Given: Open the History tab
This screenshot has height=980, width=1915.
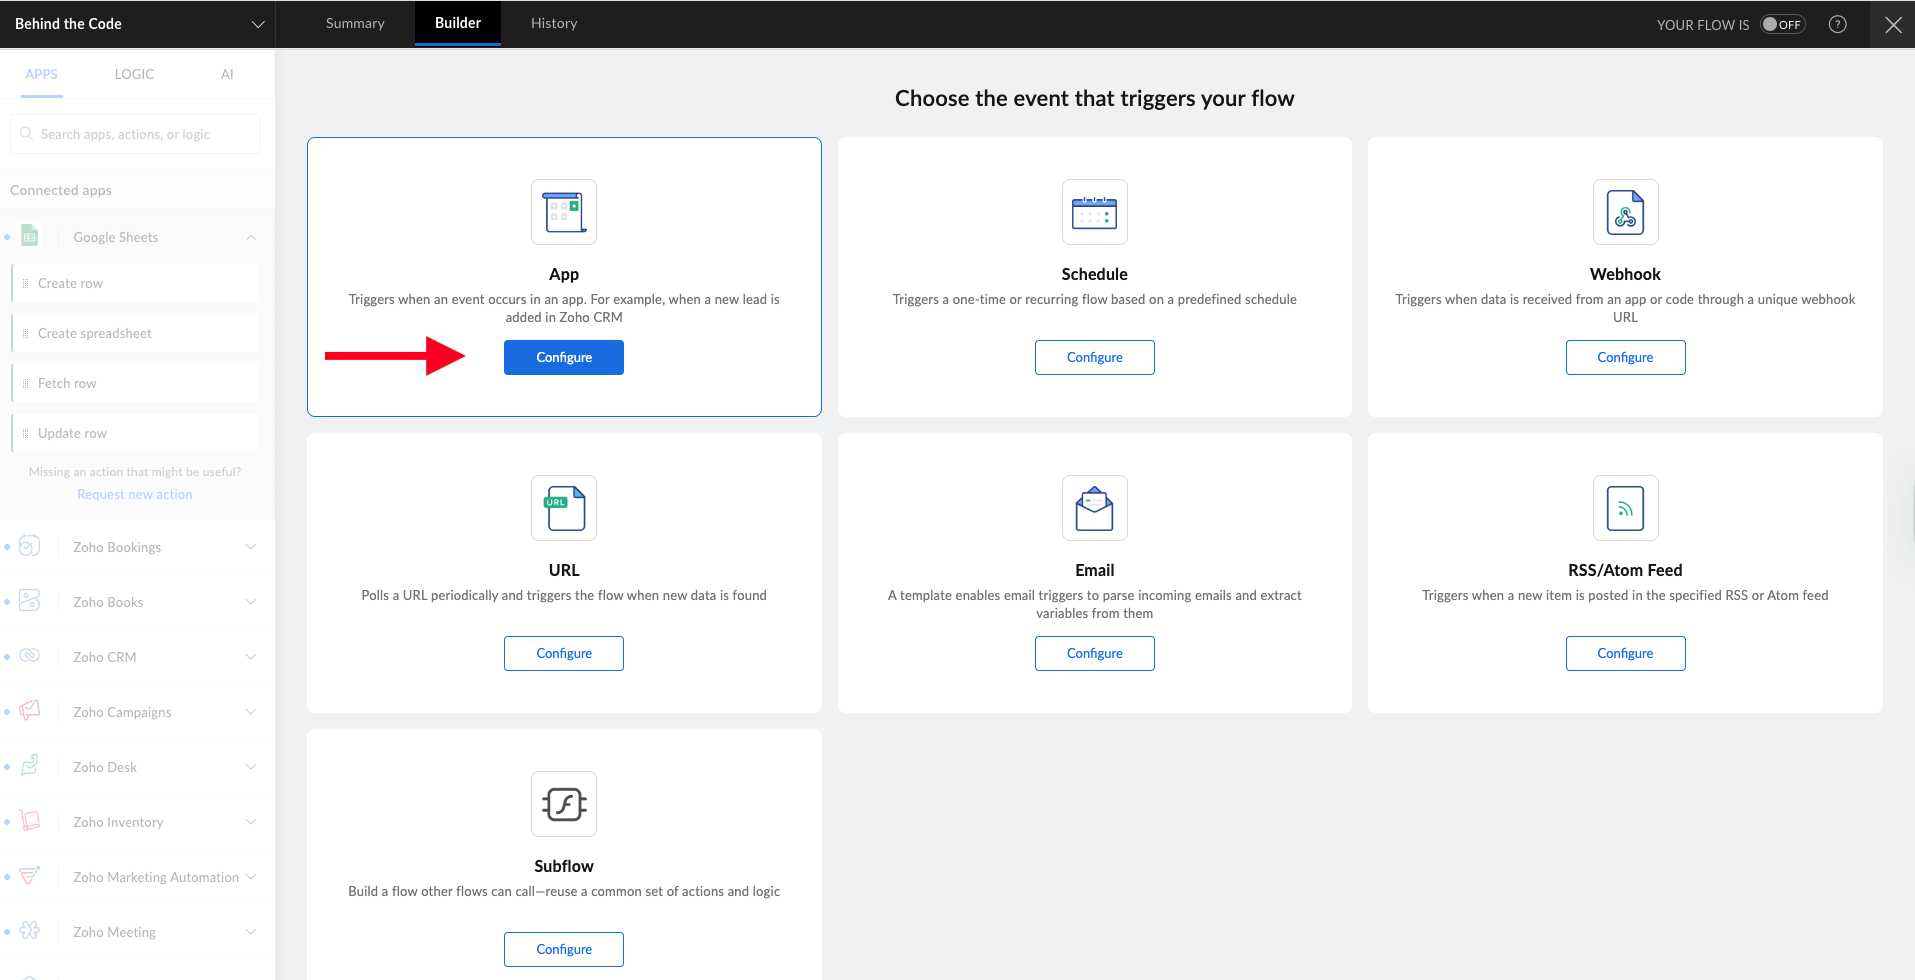Looking at the screenshot, I should pos(554,24).
